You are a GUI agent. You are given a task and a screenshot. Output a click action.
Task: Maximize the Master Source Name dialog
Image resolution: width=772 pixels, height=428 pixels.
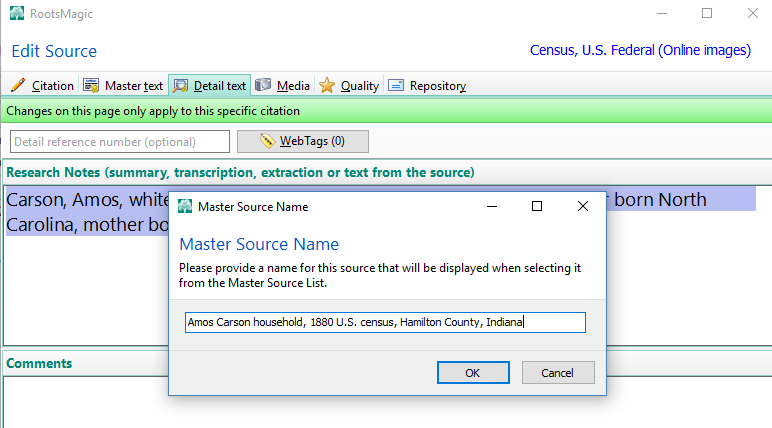pyautogui.click(x=537, y=206)
